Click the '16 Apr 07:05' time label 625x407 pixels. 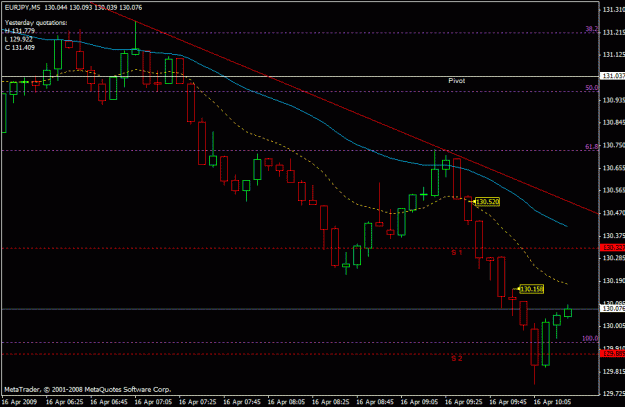click(x=153, y=402)
